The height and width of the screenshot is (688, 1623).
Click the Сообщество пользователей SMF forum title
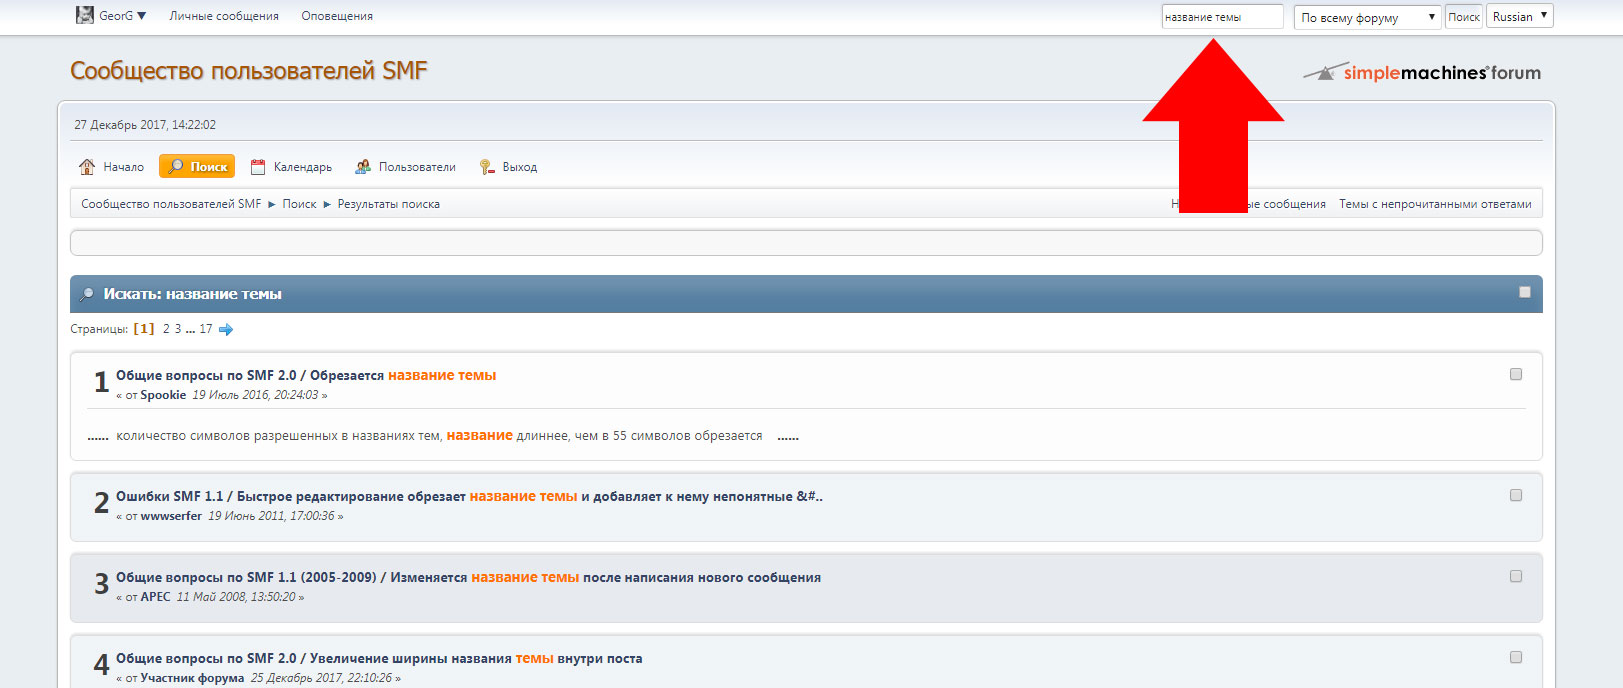pyautogui.click(x=249, y=71)
